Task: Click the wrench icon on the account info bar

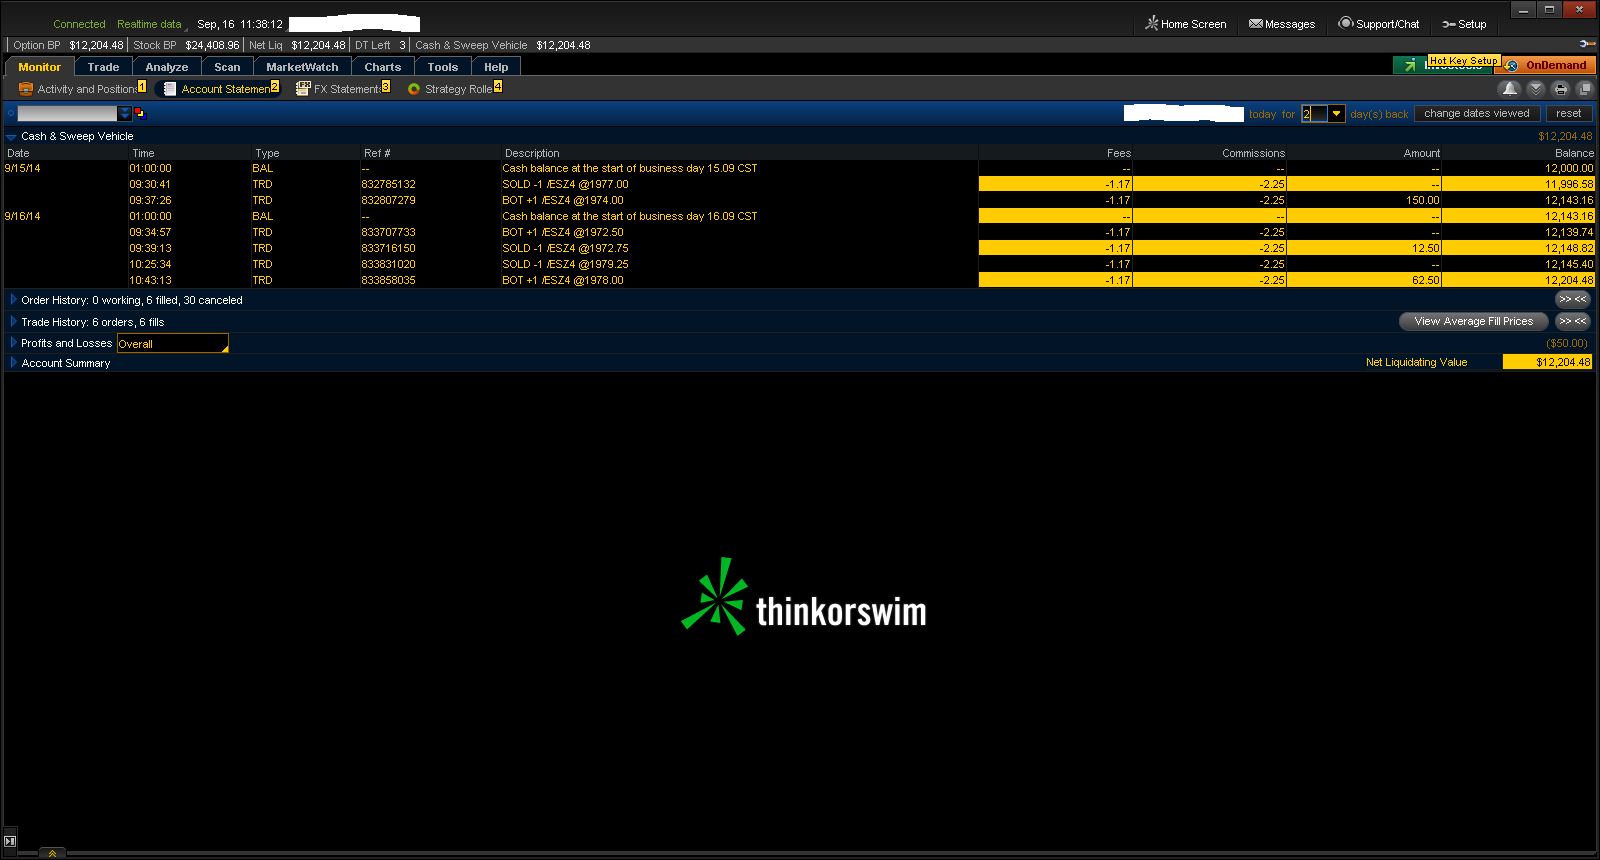Action: click(x=1586, y=44)
